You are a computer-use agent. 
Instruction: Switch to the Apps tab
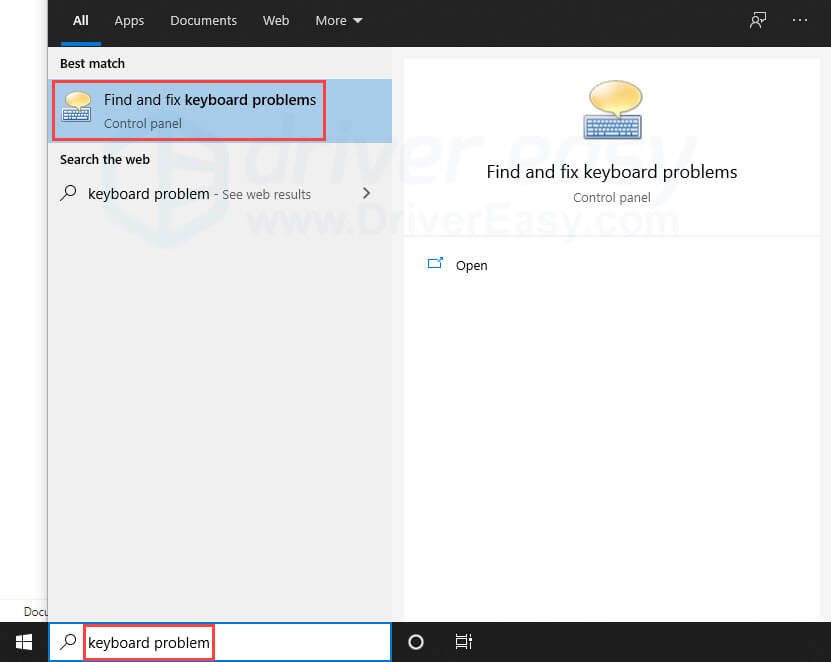pyautogui.click(x=129, y=20)
